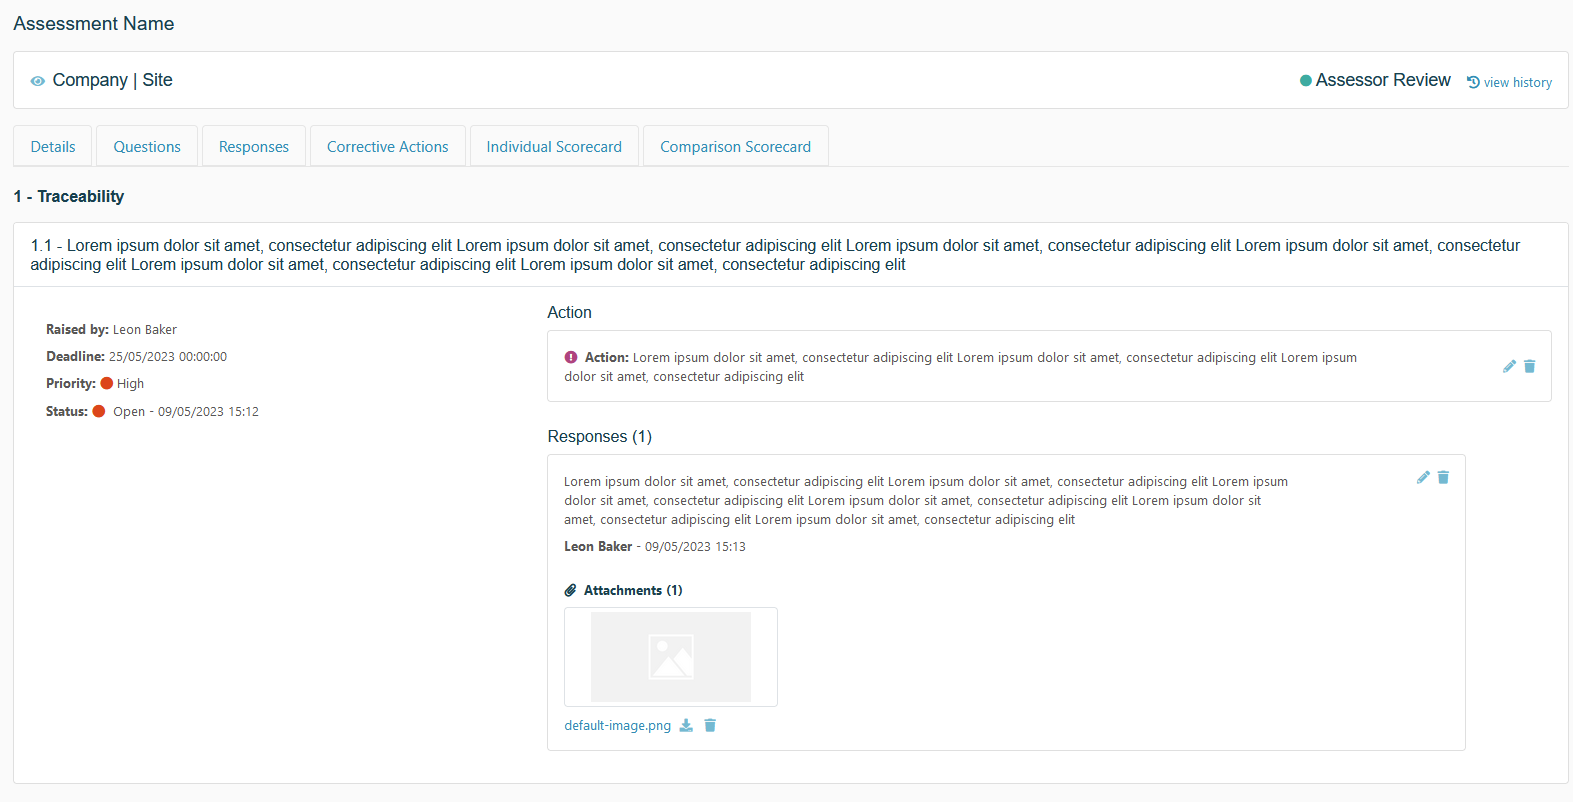The height and width of the screenshot is (802, 1573).
Task: Click the eye icon beside Company | Site
Action: 38,81
